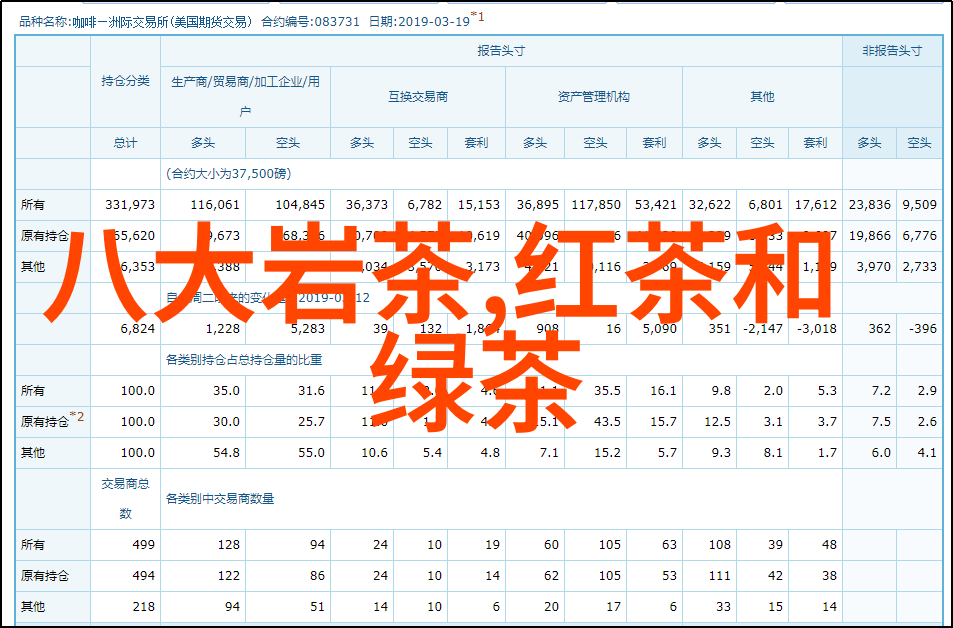The height and width of the screenshot is (628, 953).
Task: Click the 资产管理机构 column group header
Action: pyautogui.click(x=593, y=97)
